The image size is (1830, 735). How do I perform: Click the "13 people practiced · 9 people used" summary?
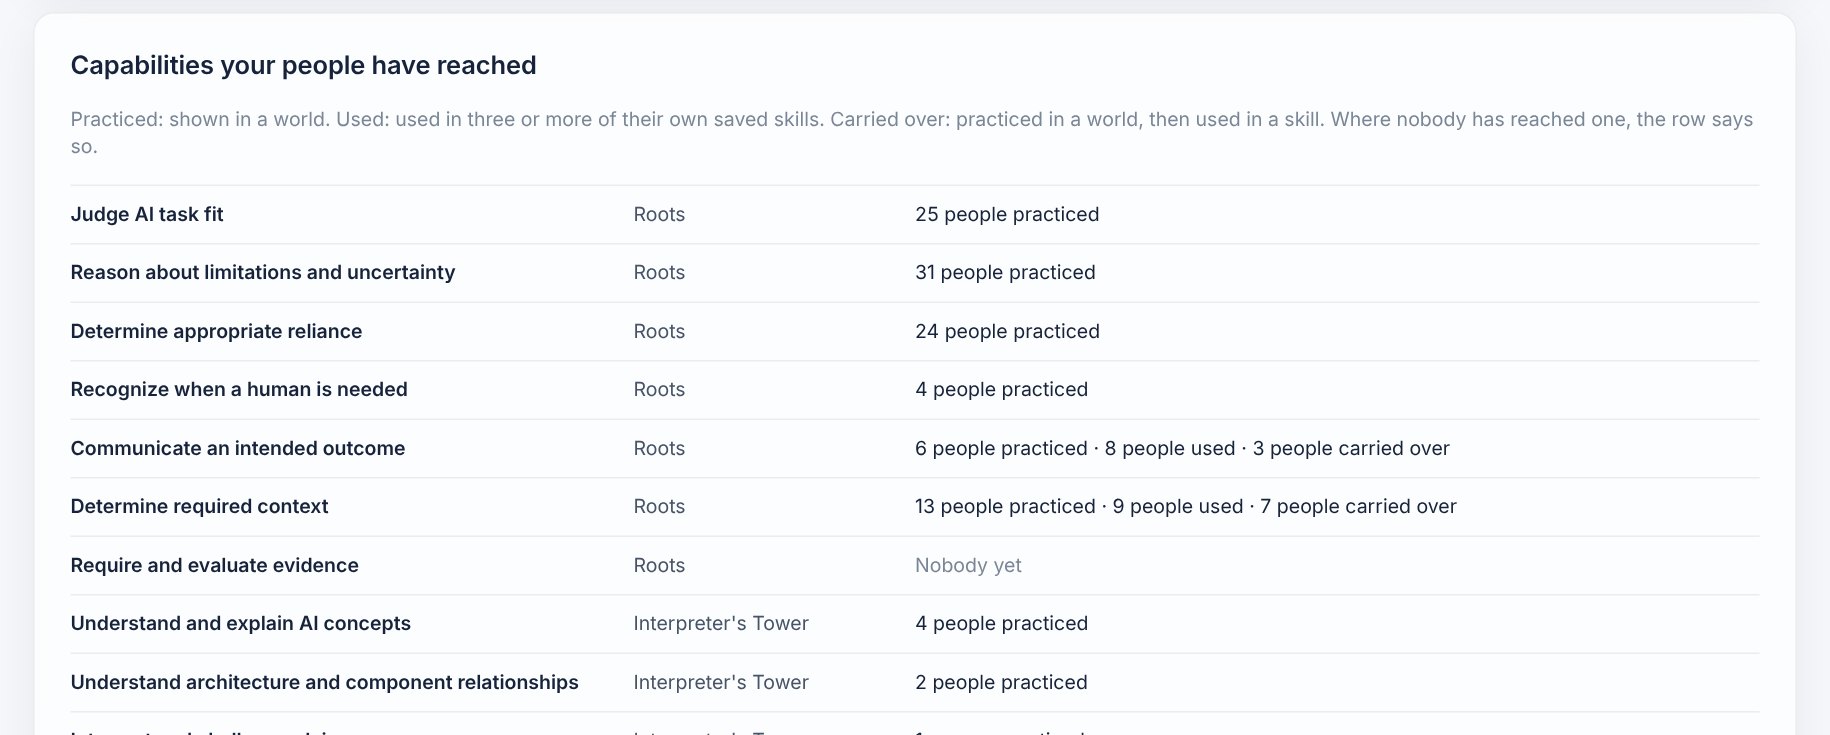pyautogui.click(x=1186, y=506)
